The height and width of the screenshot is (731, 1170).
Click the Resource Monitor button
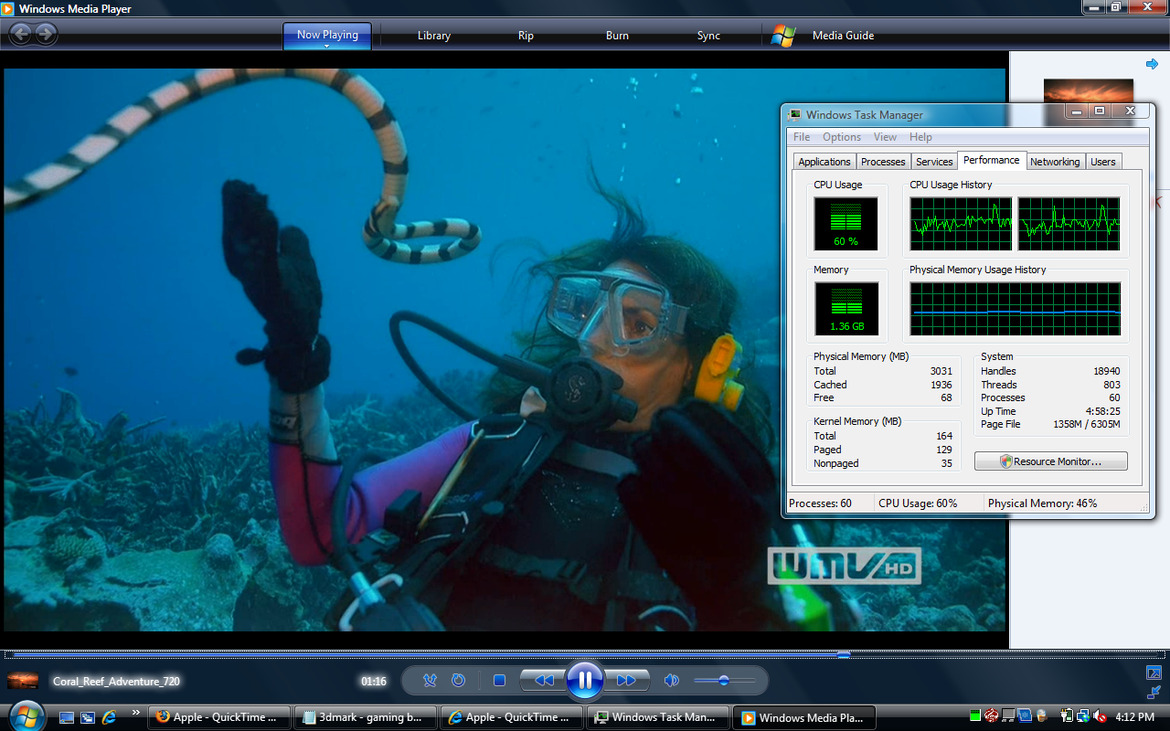(1051, 462)
